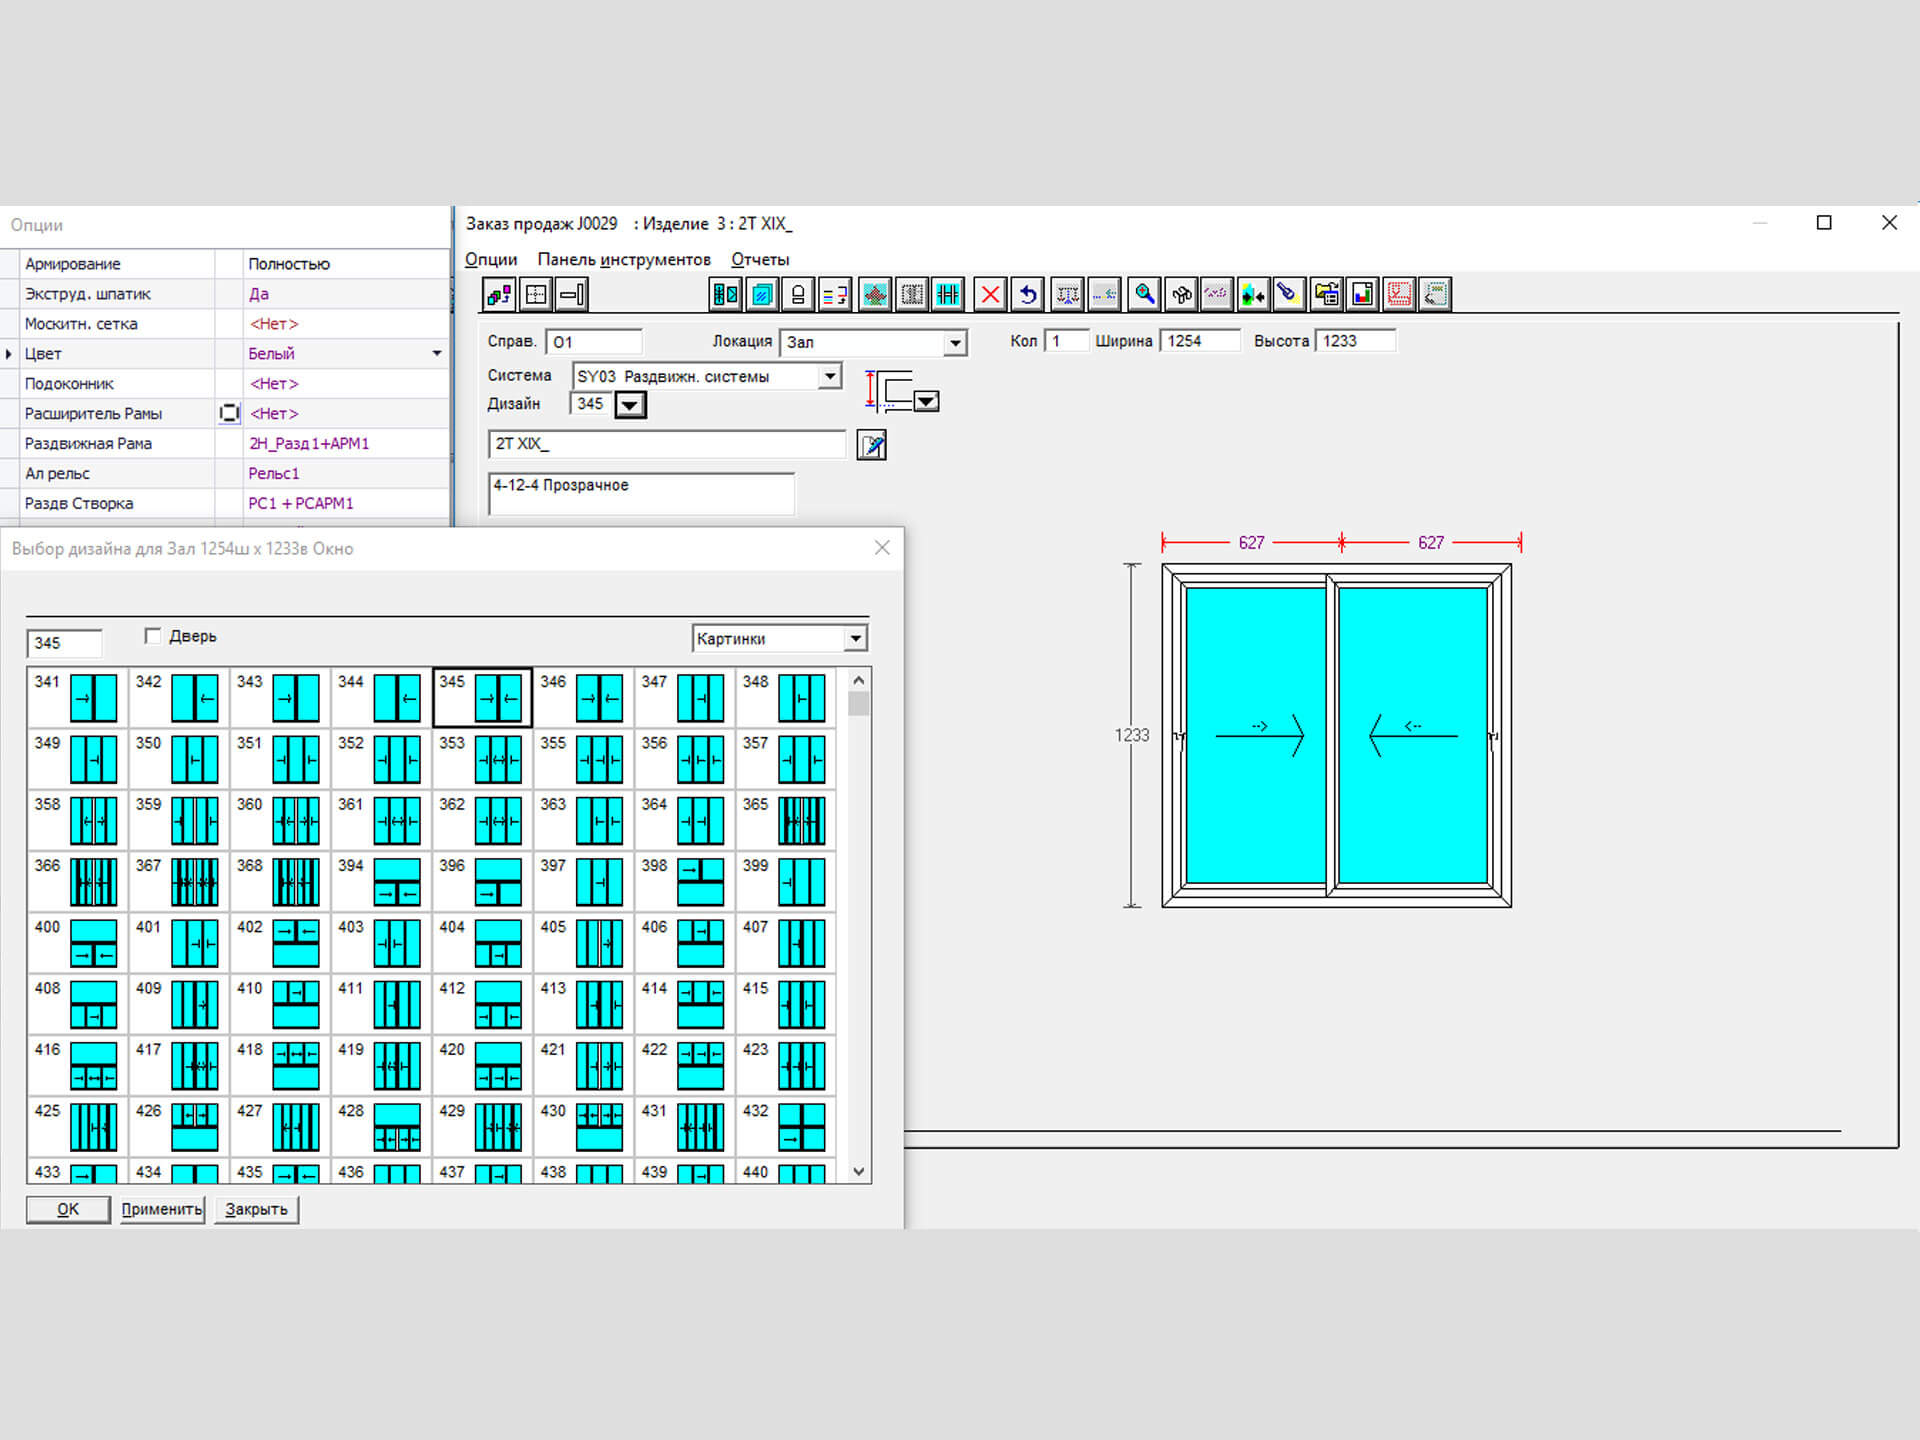1920x1440 pixels.
Task: Open the Дизайн 345 dropdown arrow
Action: click(x=629, y=405)
